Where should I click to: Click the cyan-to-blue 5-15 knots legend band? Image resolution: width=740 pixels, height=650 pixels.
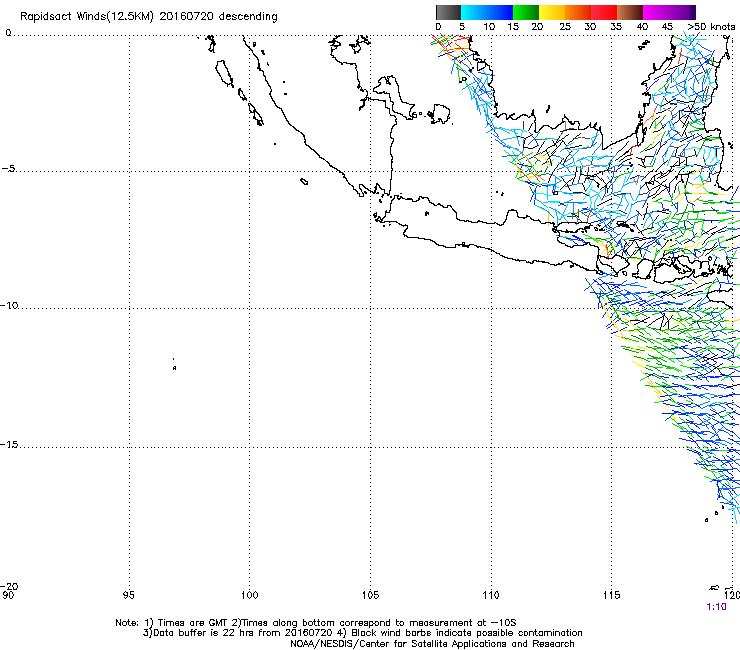(487, 12)
